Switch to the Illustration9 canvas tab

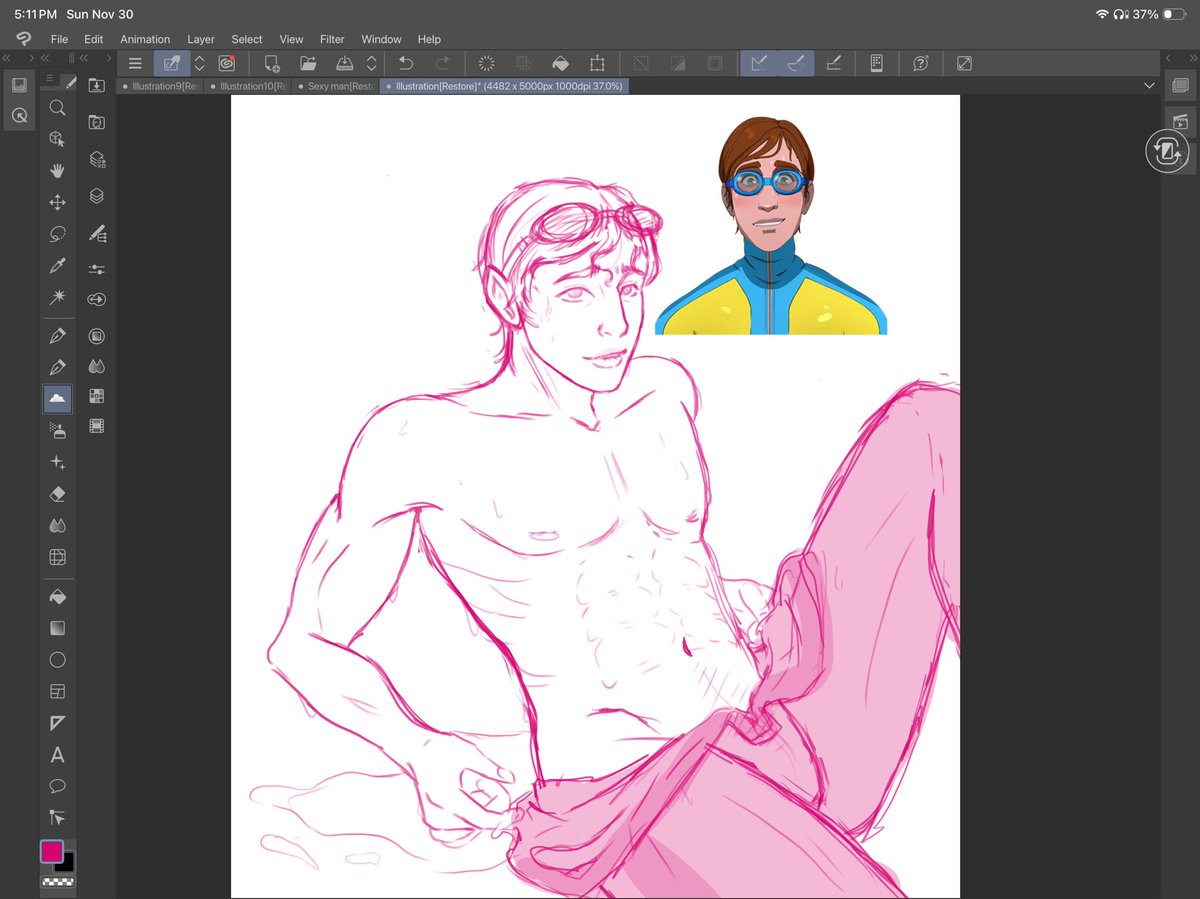(x=161, y=87)
